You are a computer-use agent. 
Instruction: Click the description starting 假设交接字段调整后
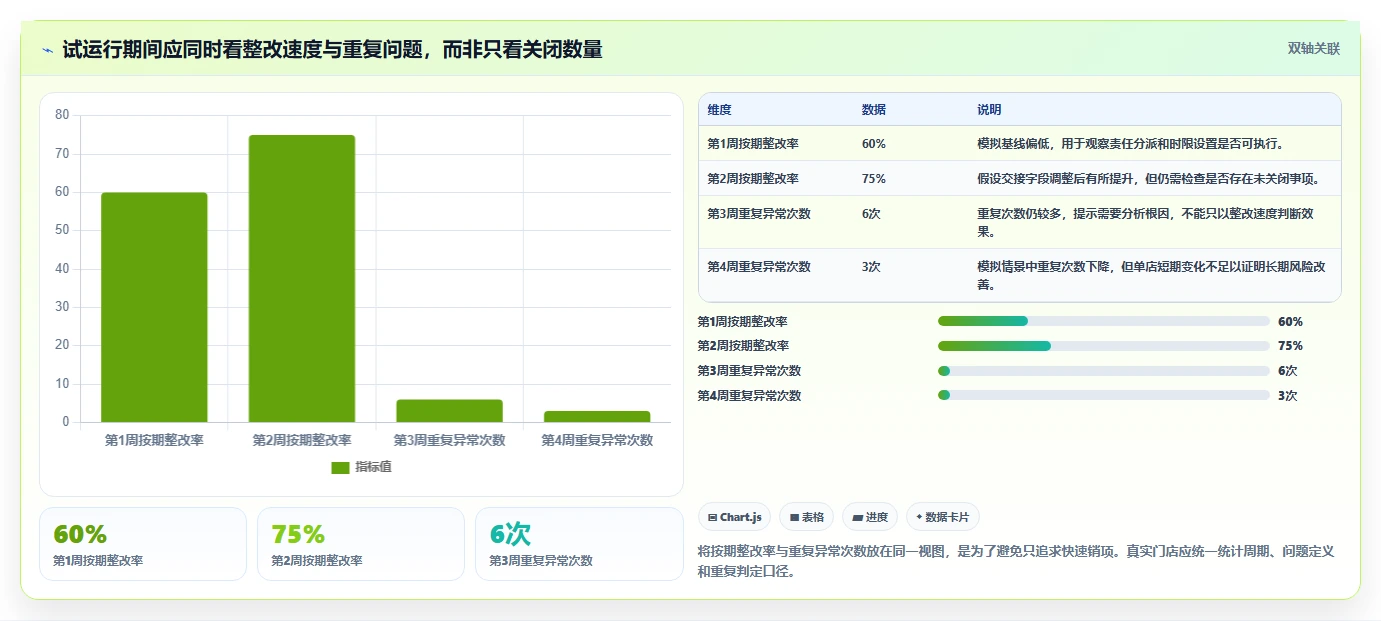coord(1151,179)
